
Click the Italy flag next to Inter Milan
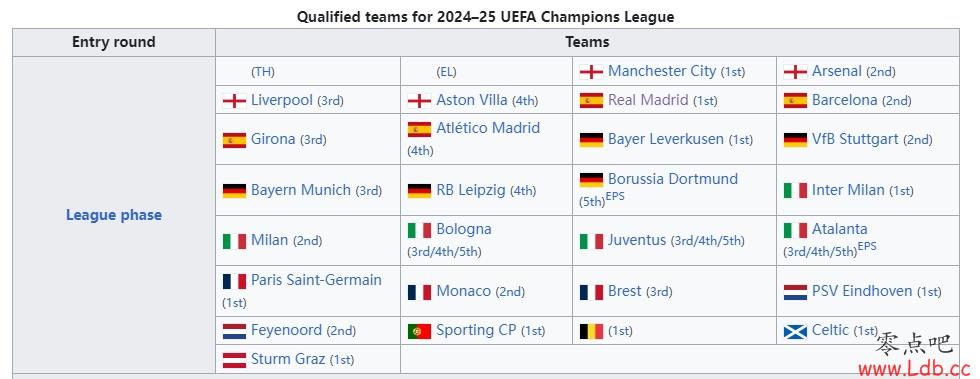coord(795,190)
